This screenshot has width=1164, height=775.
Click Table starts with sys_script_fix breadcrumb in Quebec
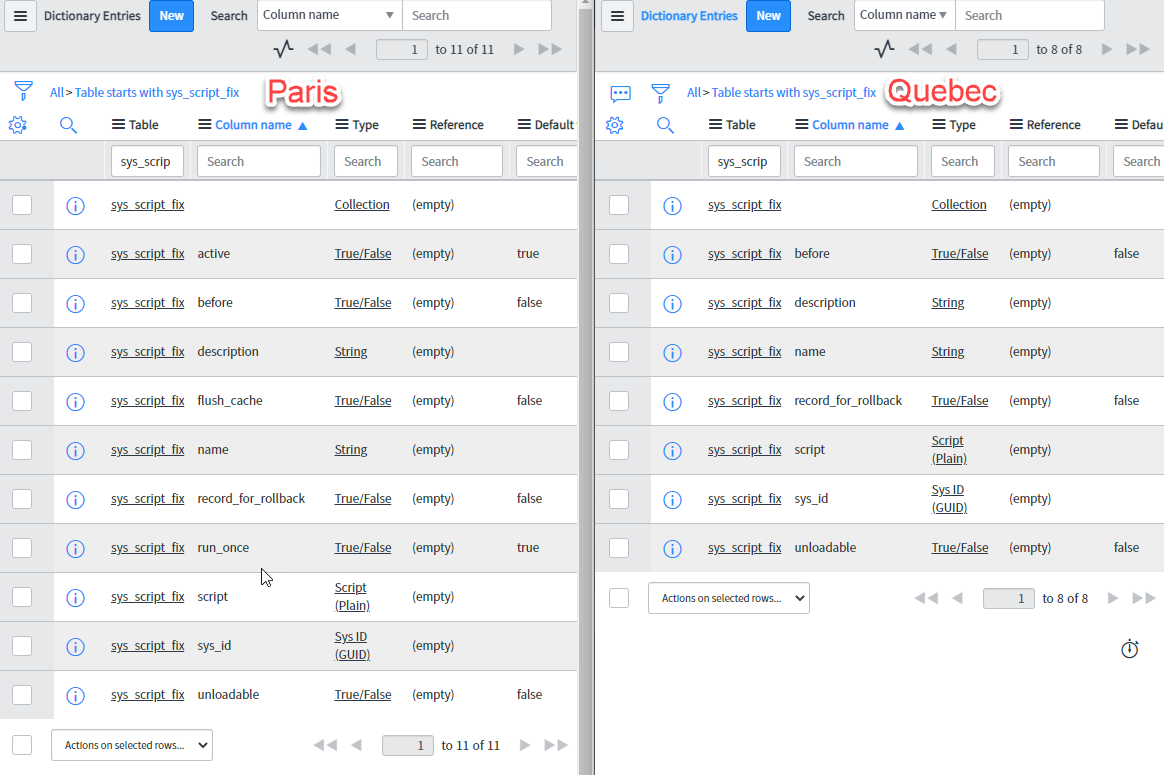(x=794, y=93)
